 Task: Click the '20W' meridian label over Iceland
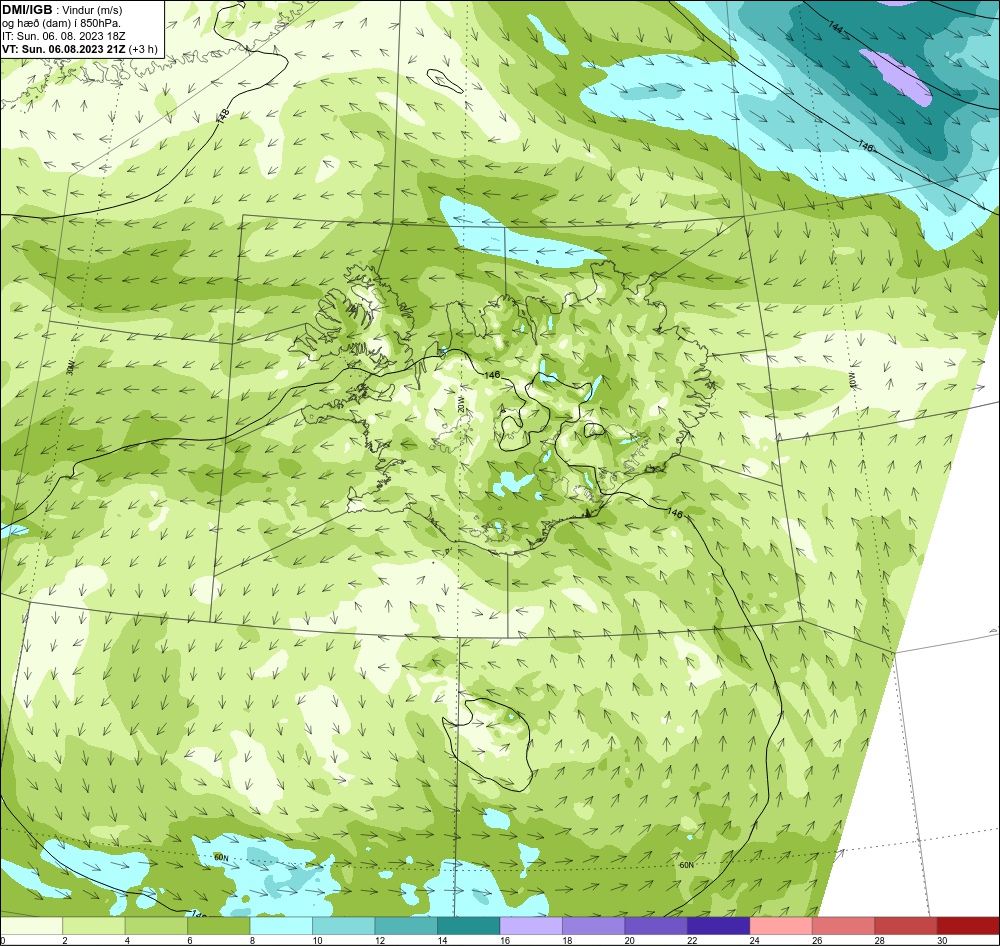pos(461,405)
